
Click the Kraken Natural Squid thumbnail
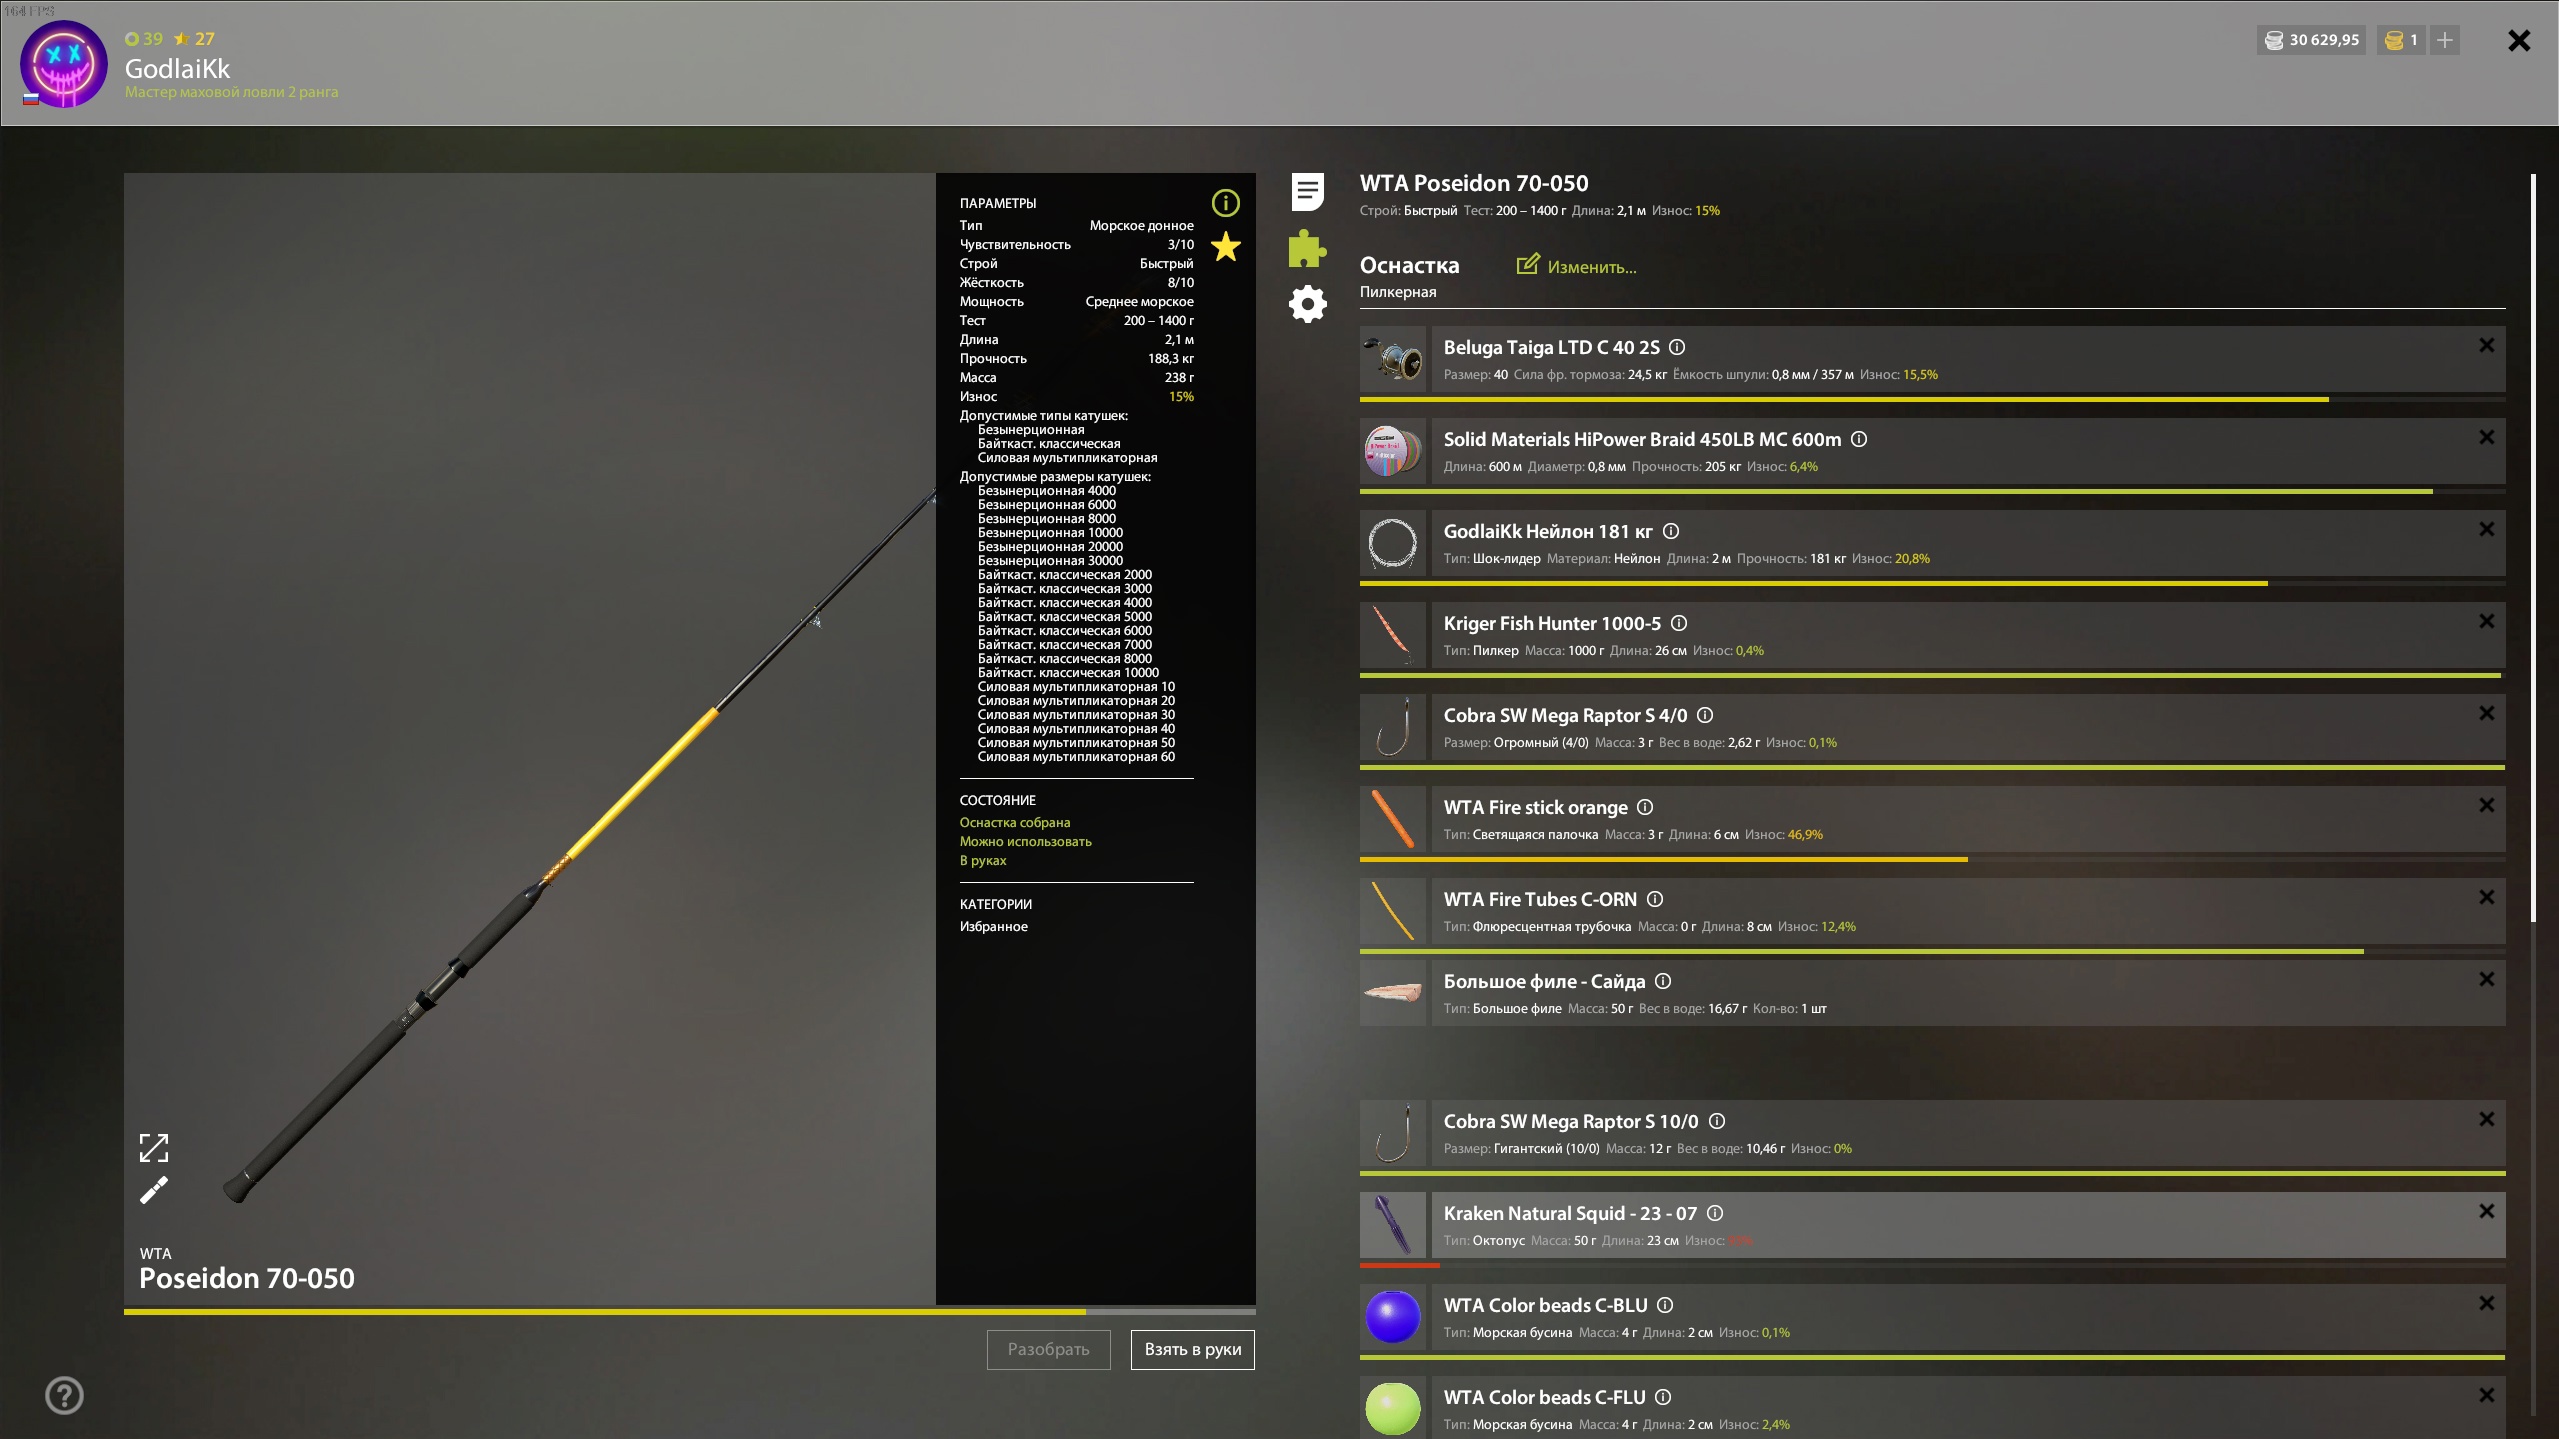pos(1393,1225)
